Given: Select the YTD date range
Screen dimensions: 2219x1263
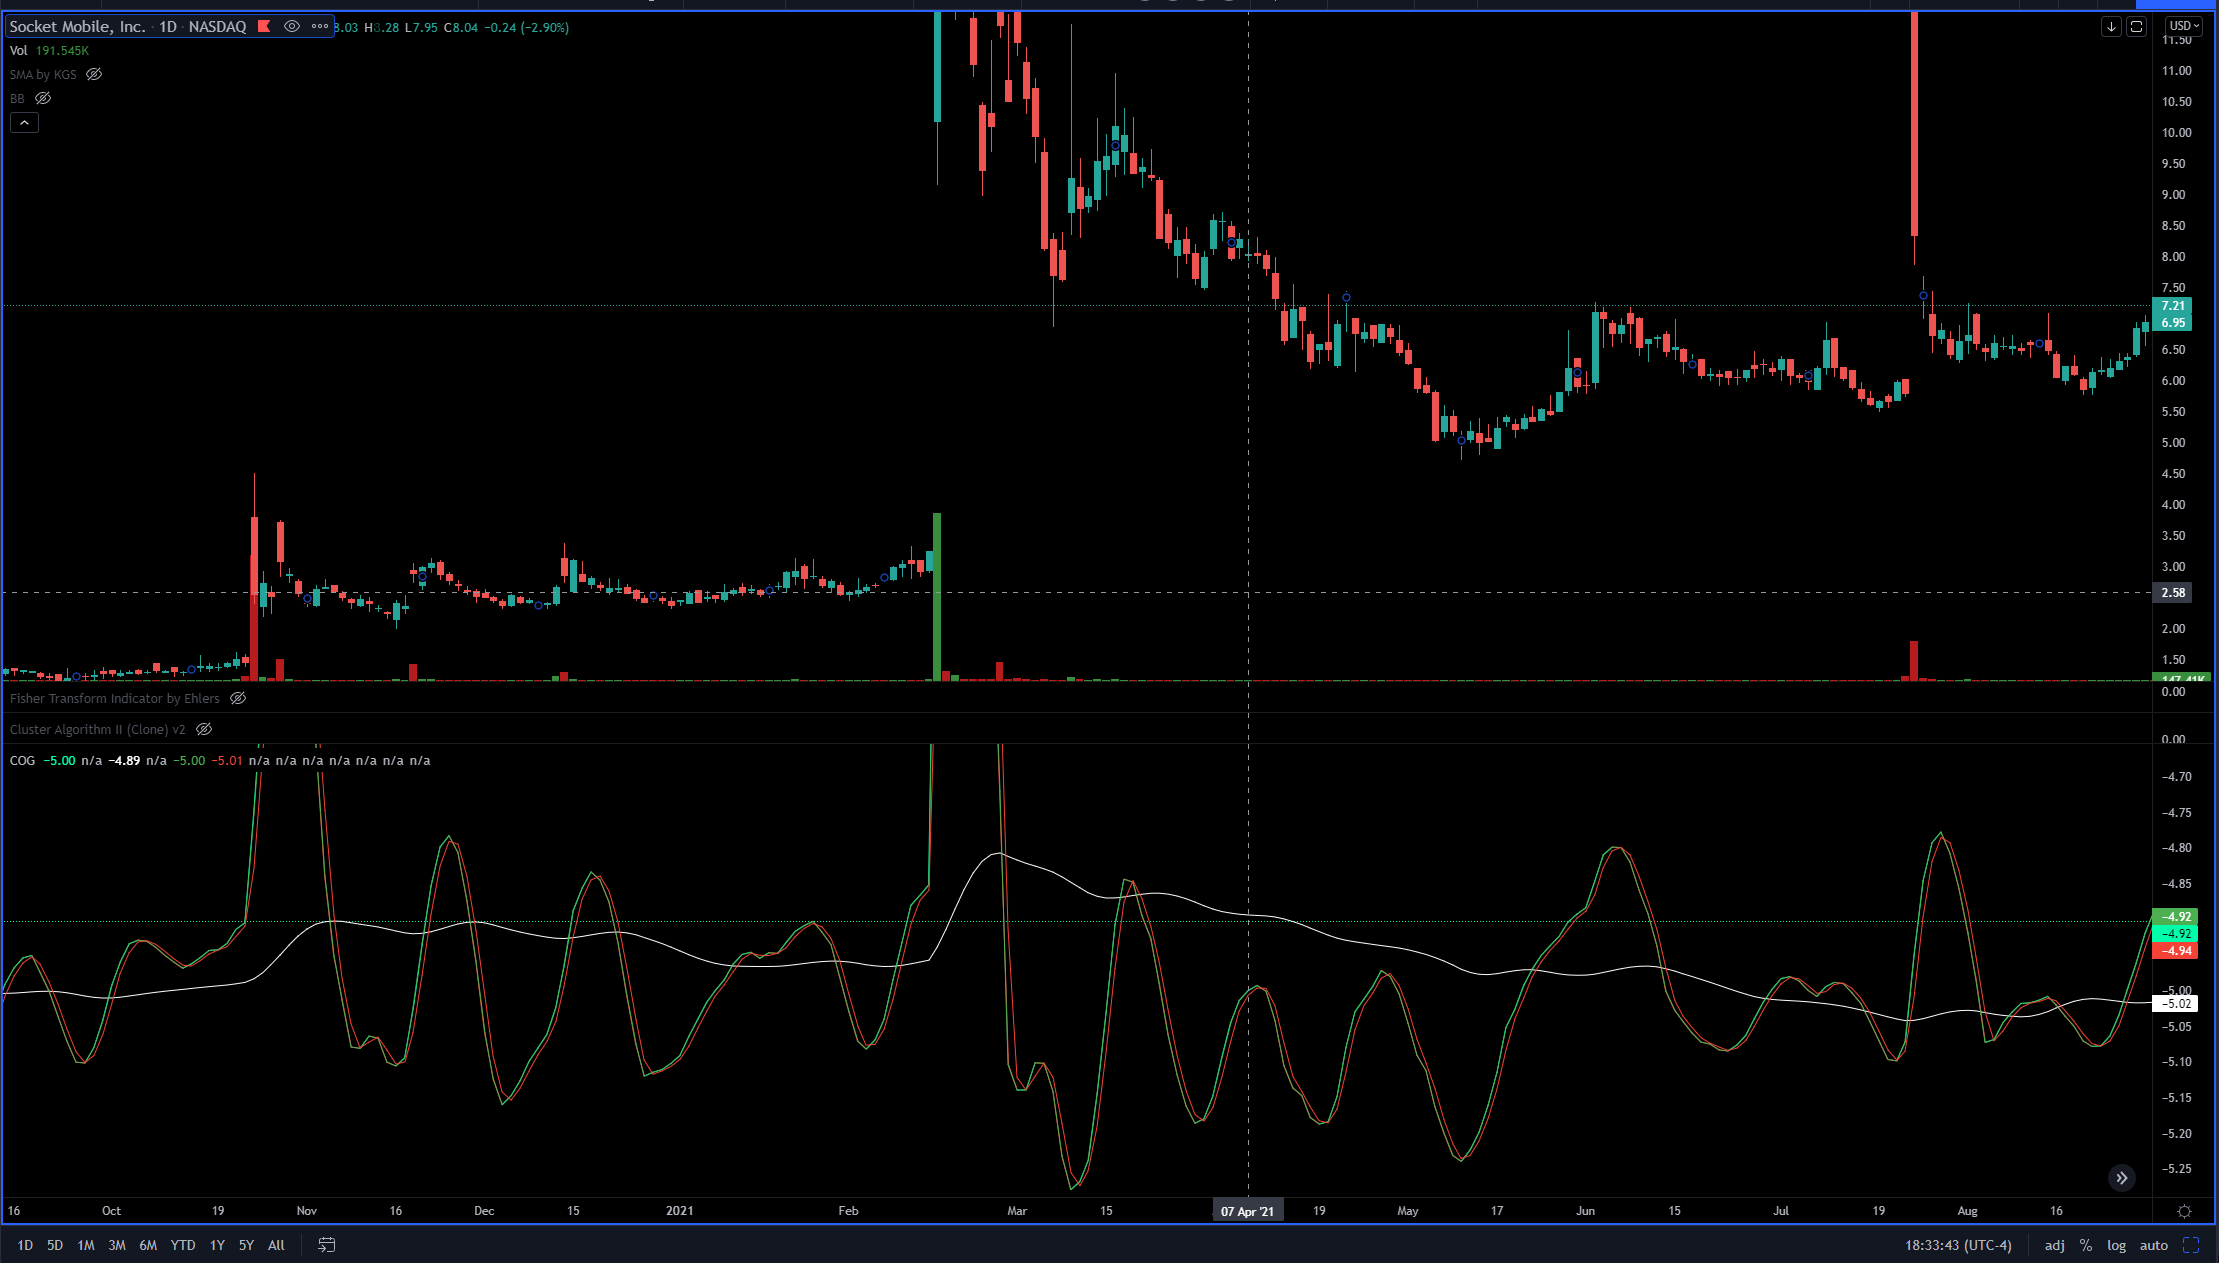Looking at the screenshot, I should (x=183, y=1245).
